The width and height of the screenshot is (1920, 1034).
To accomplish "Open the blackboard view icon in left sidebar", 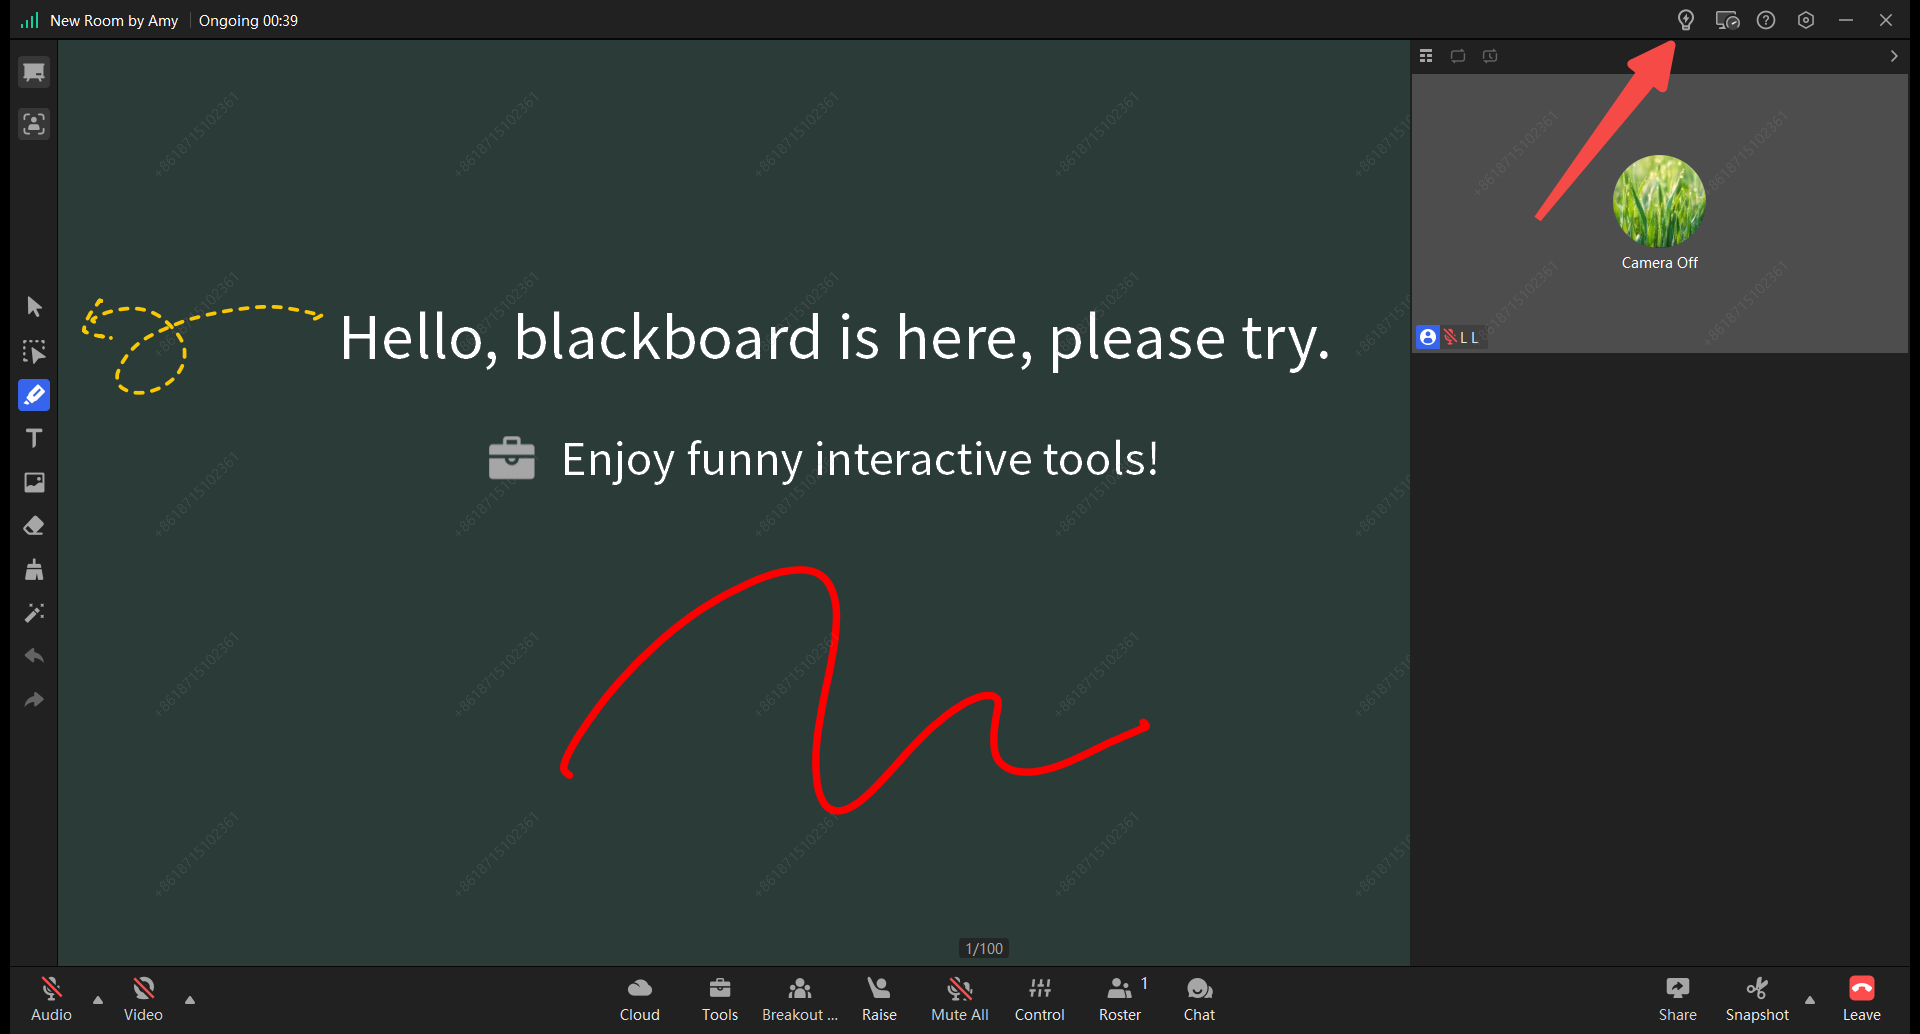I will [x=34, y=72].
